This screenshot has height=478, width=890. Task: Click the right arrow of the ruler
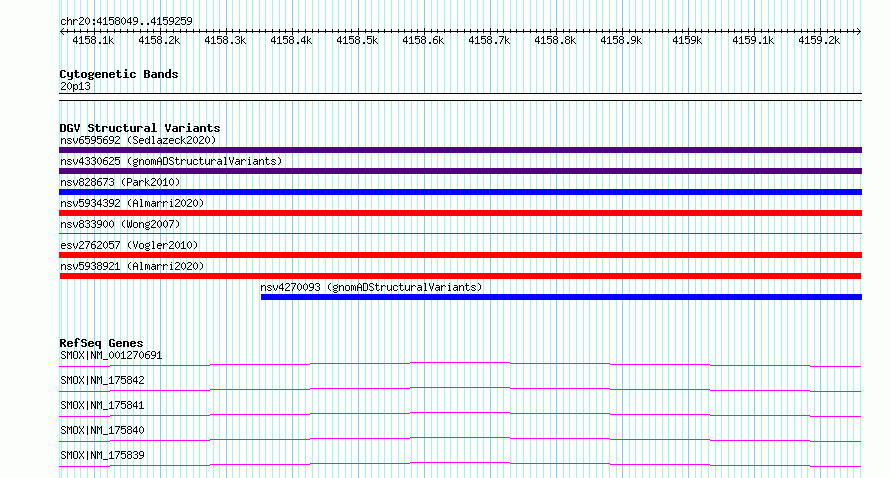click(859, 32)
